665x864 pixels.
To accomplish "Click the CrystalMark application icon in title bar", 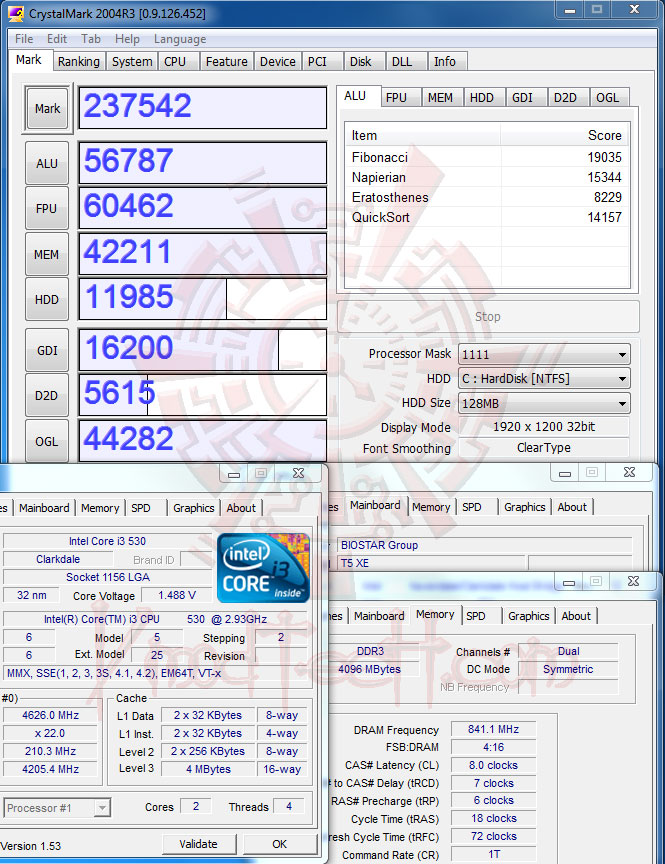I will pyautogui.click(x=15, y=13).
